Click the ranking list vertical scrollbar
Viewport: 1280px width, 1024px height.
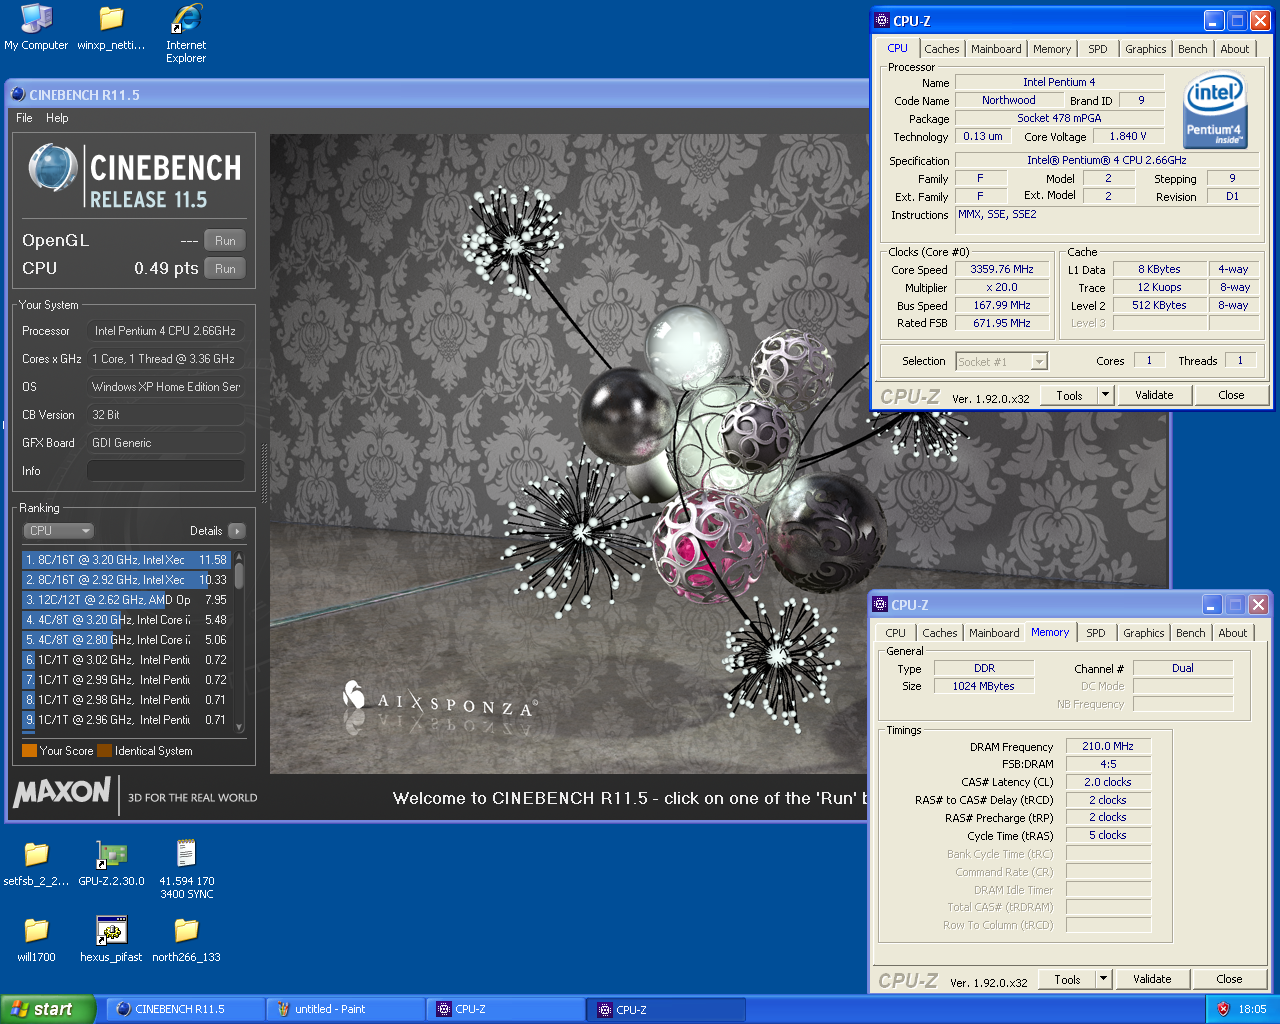(239, 641)
